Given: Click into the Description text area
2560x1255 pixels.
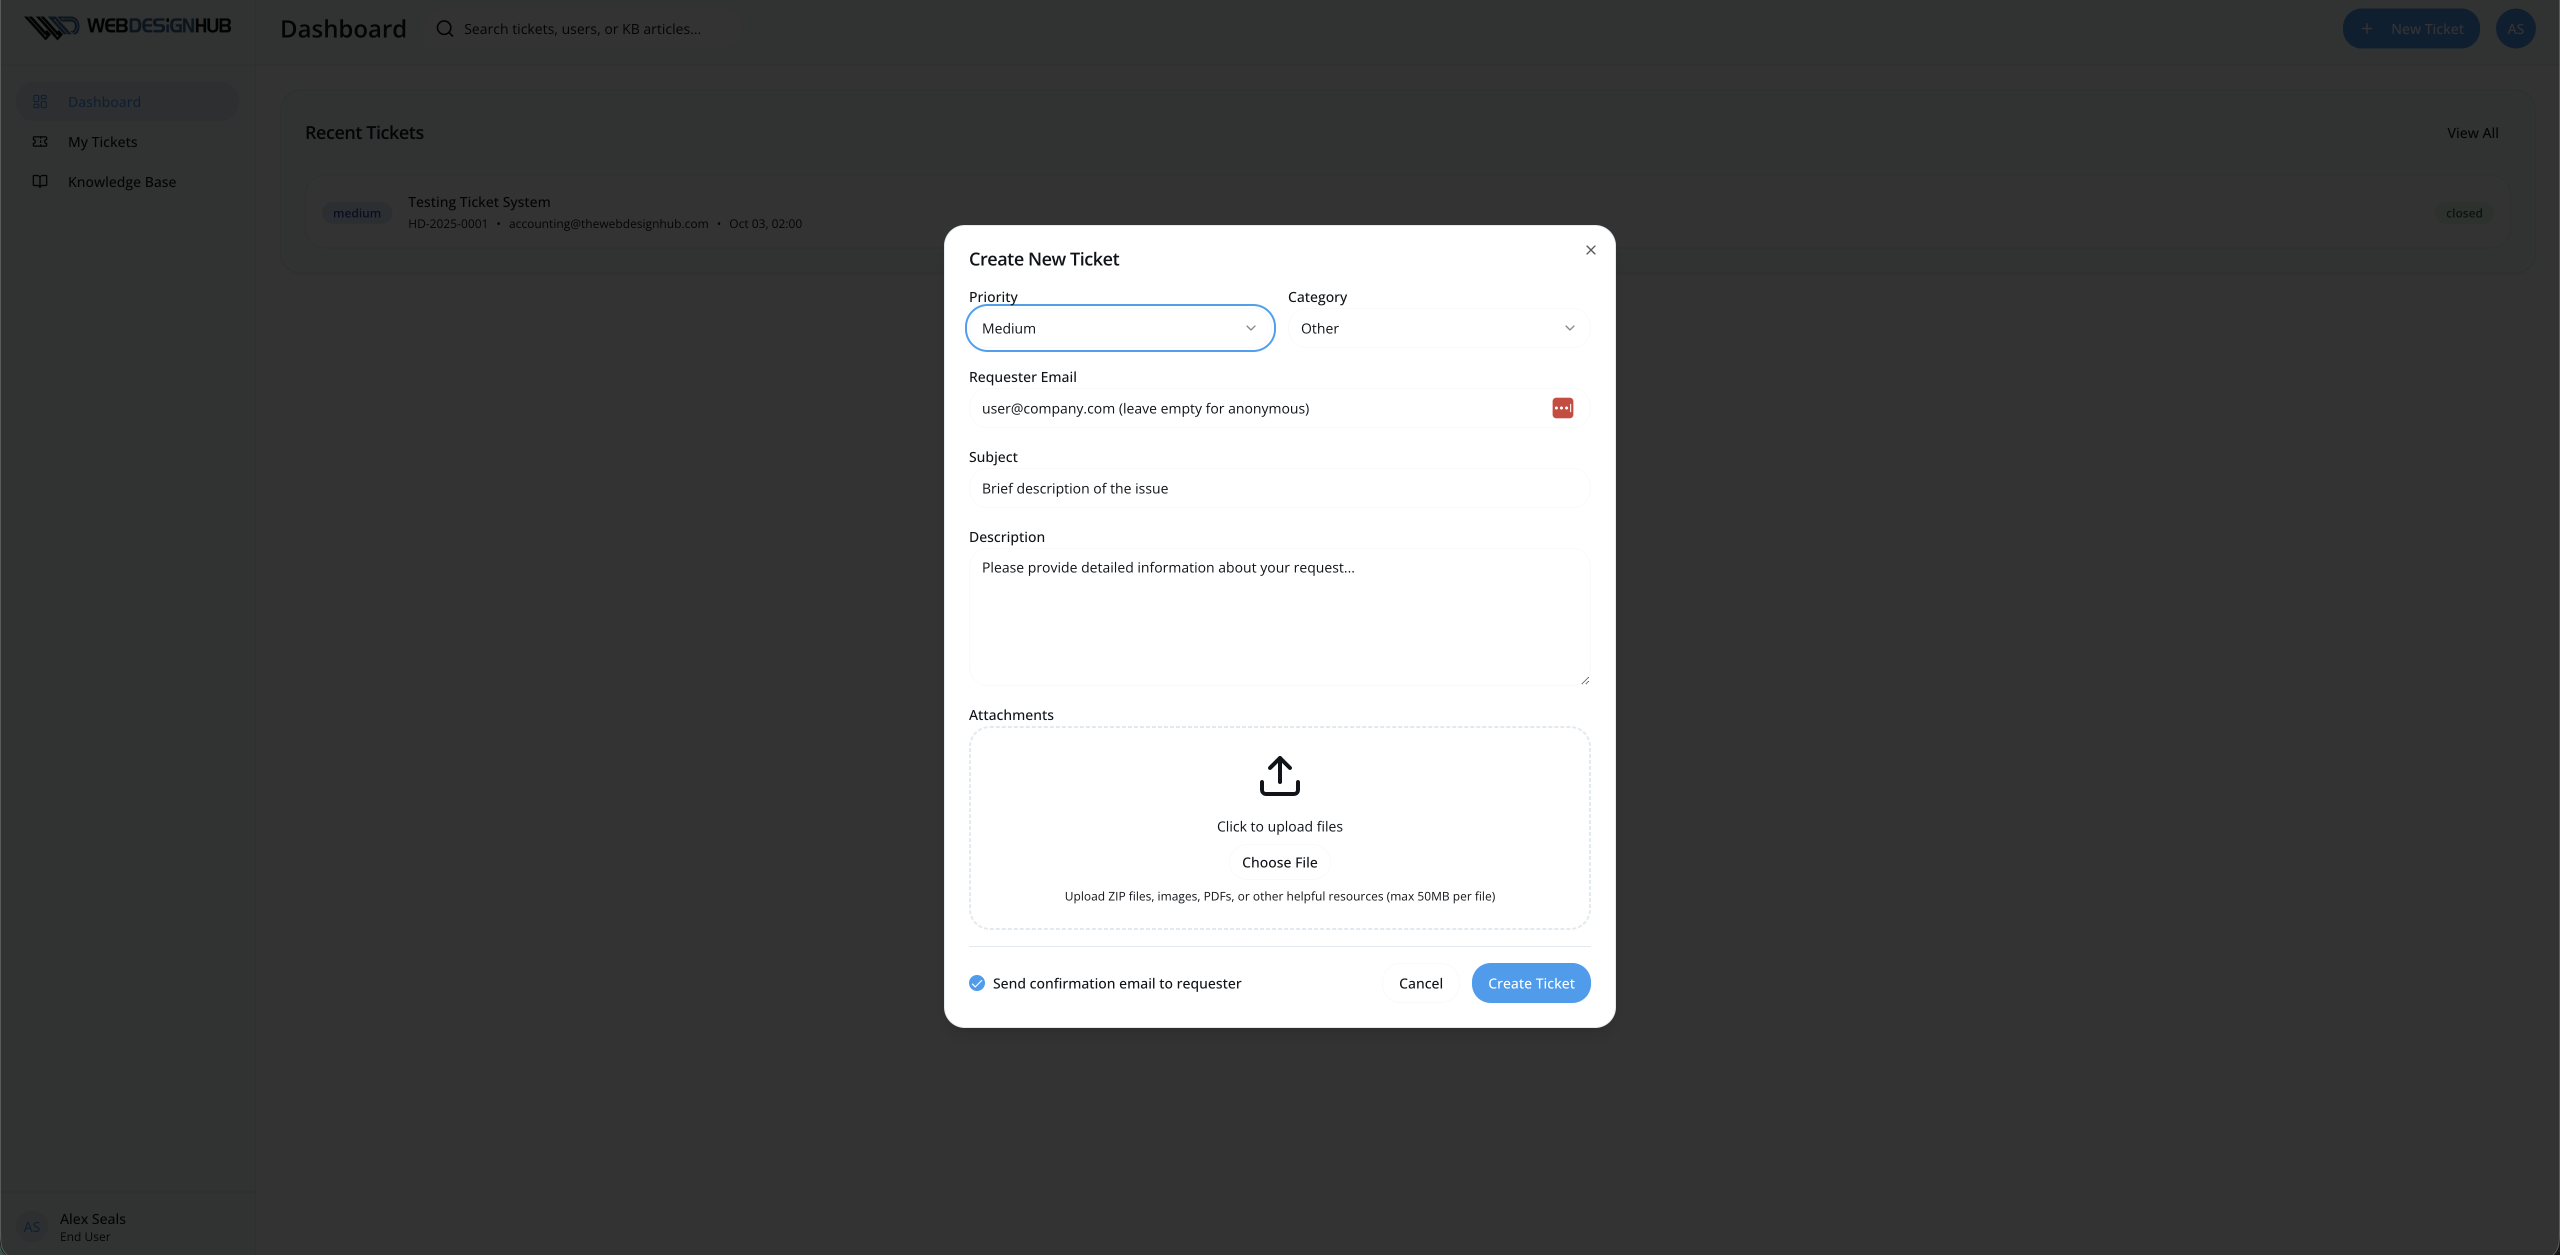Looking at the screenshot, I should 1279,617.
